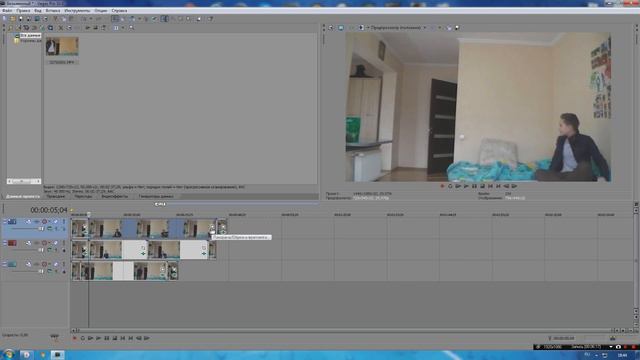Open Compositing Mode for track 1

50,229
